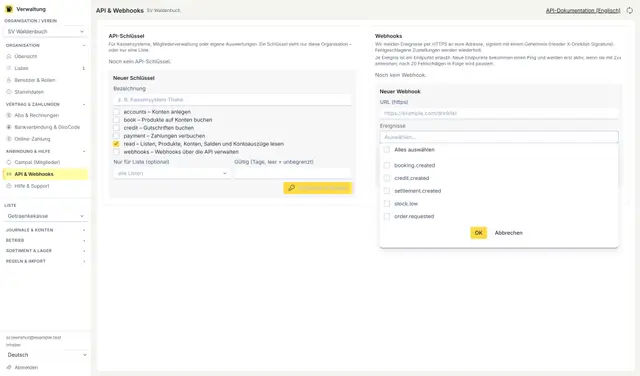Click OK in the events dropdown
The image size is (640, 376).
pos(478,233)
